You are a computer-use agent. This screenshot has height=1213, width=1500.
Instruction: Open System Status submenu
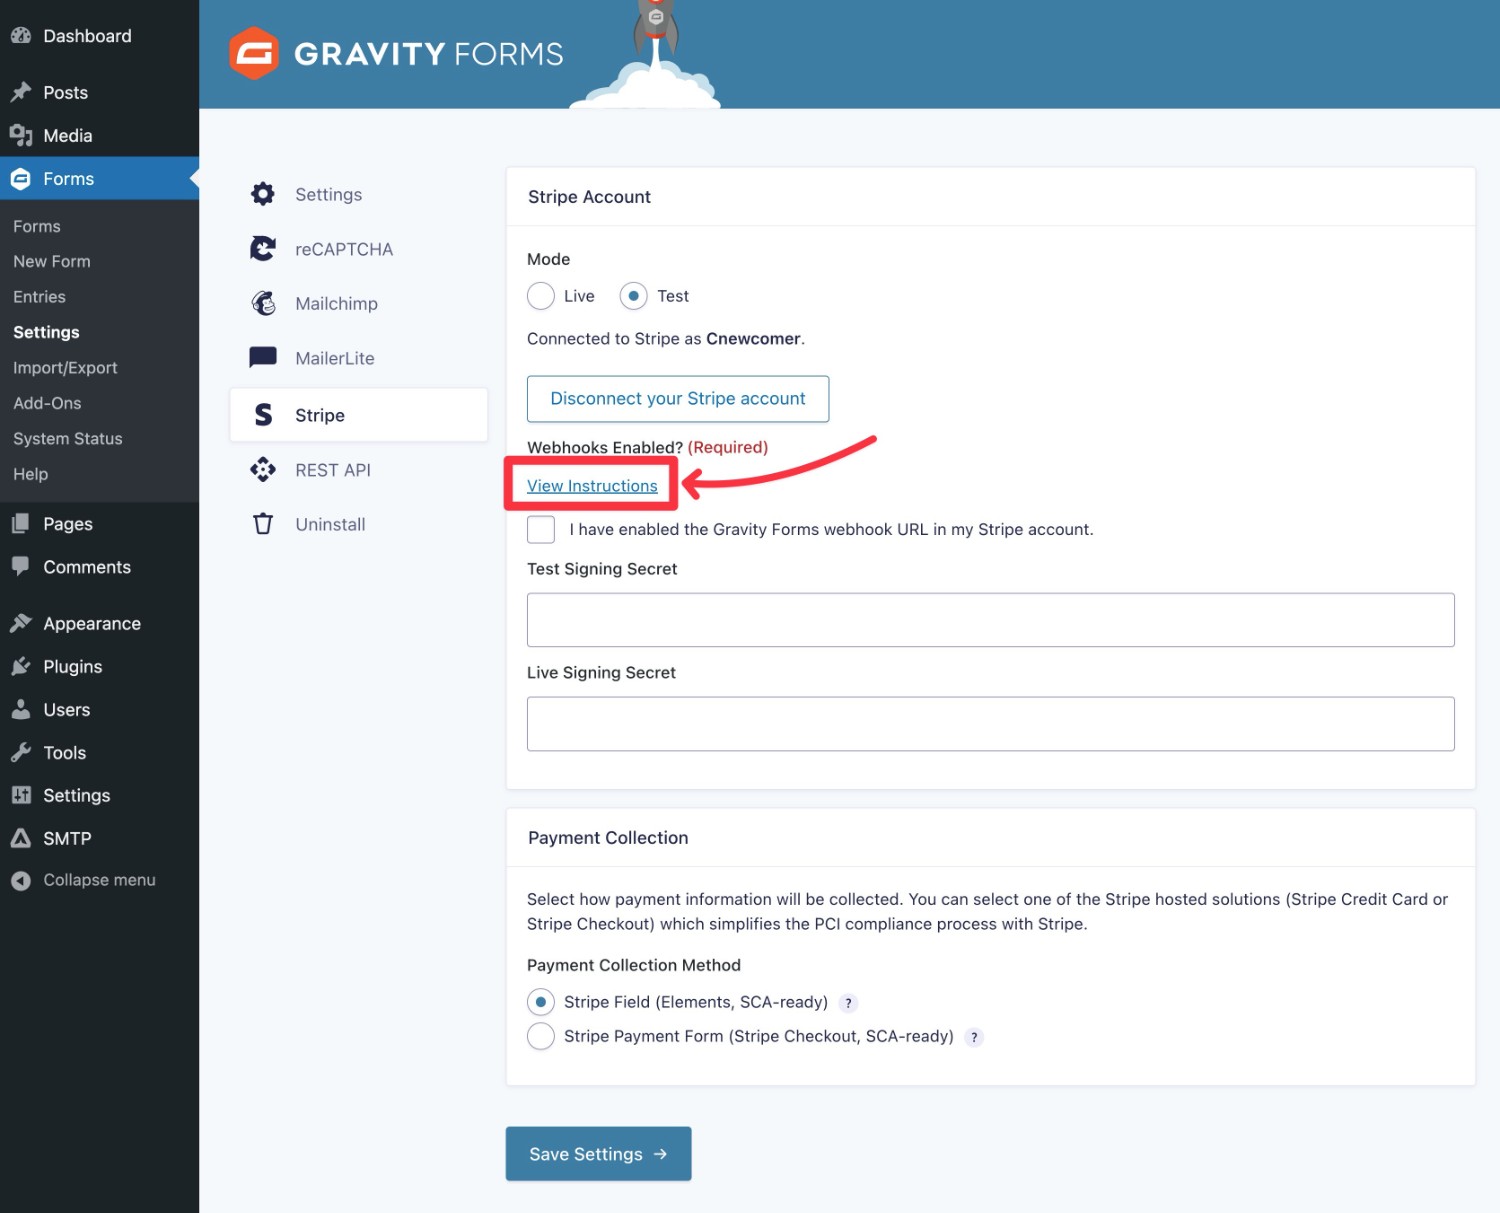[x=68, y=439]
